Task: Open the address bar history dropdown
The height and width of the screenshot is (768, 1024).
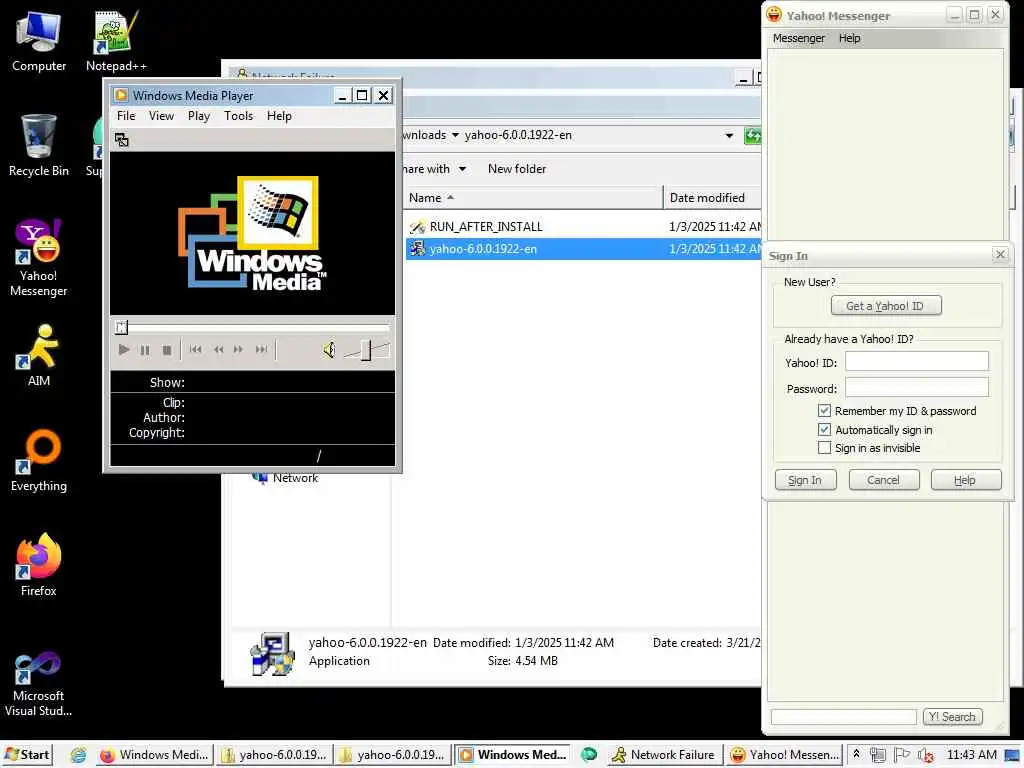Action: tap(729, 136)
